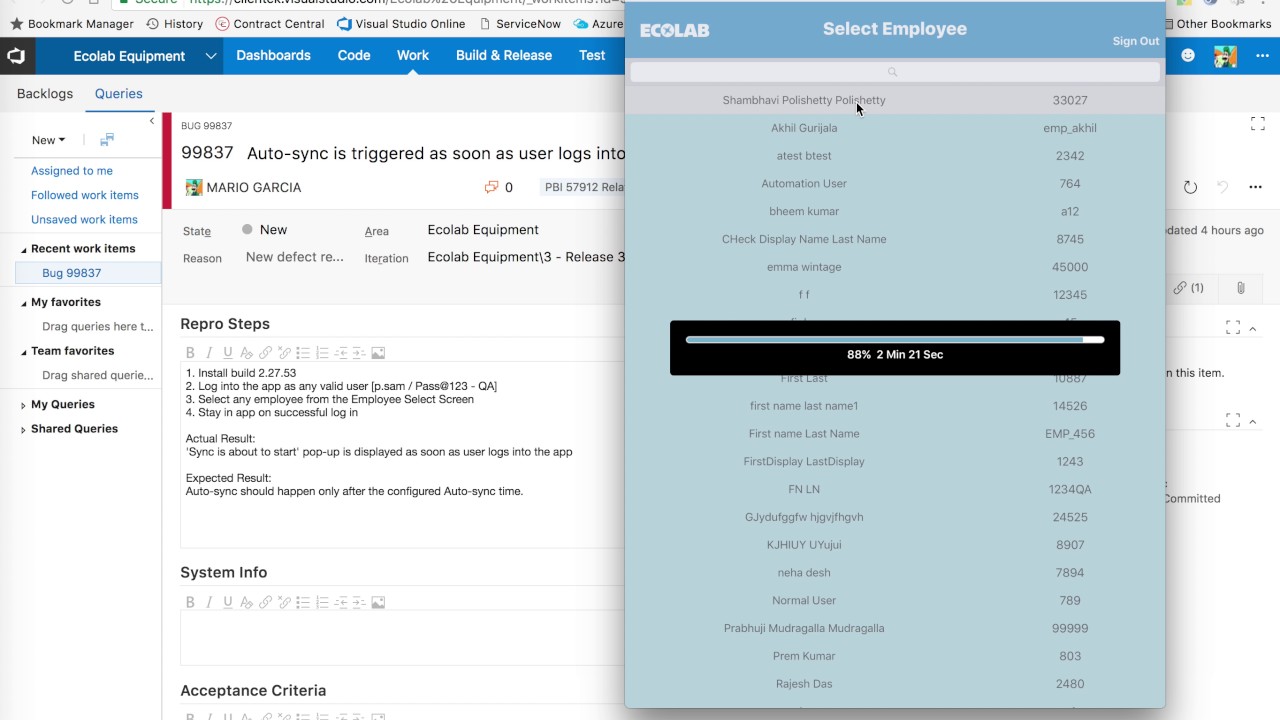Open the work item actions ellipsis menu
The width and height of the screenshot is (1280, 720).
[x=1255, y=187]
